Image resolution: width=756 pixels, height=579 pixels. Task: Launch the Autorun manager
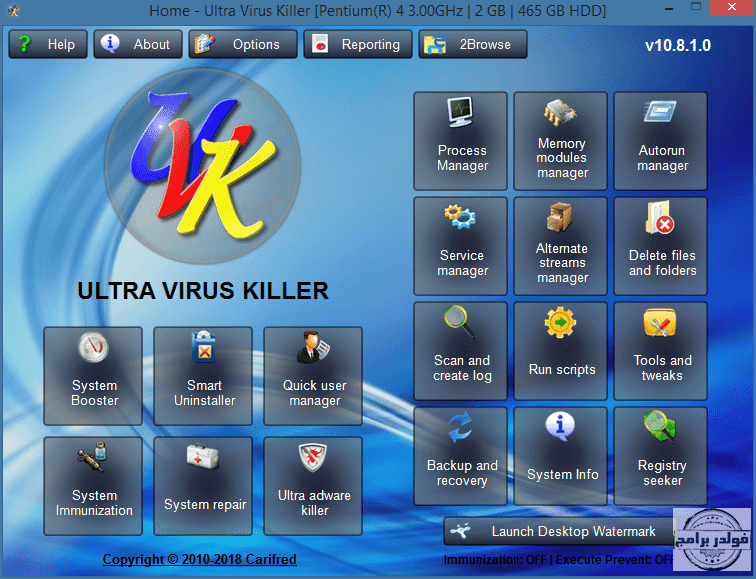661,141
